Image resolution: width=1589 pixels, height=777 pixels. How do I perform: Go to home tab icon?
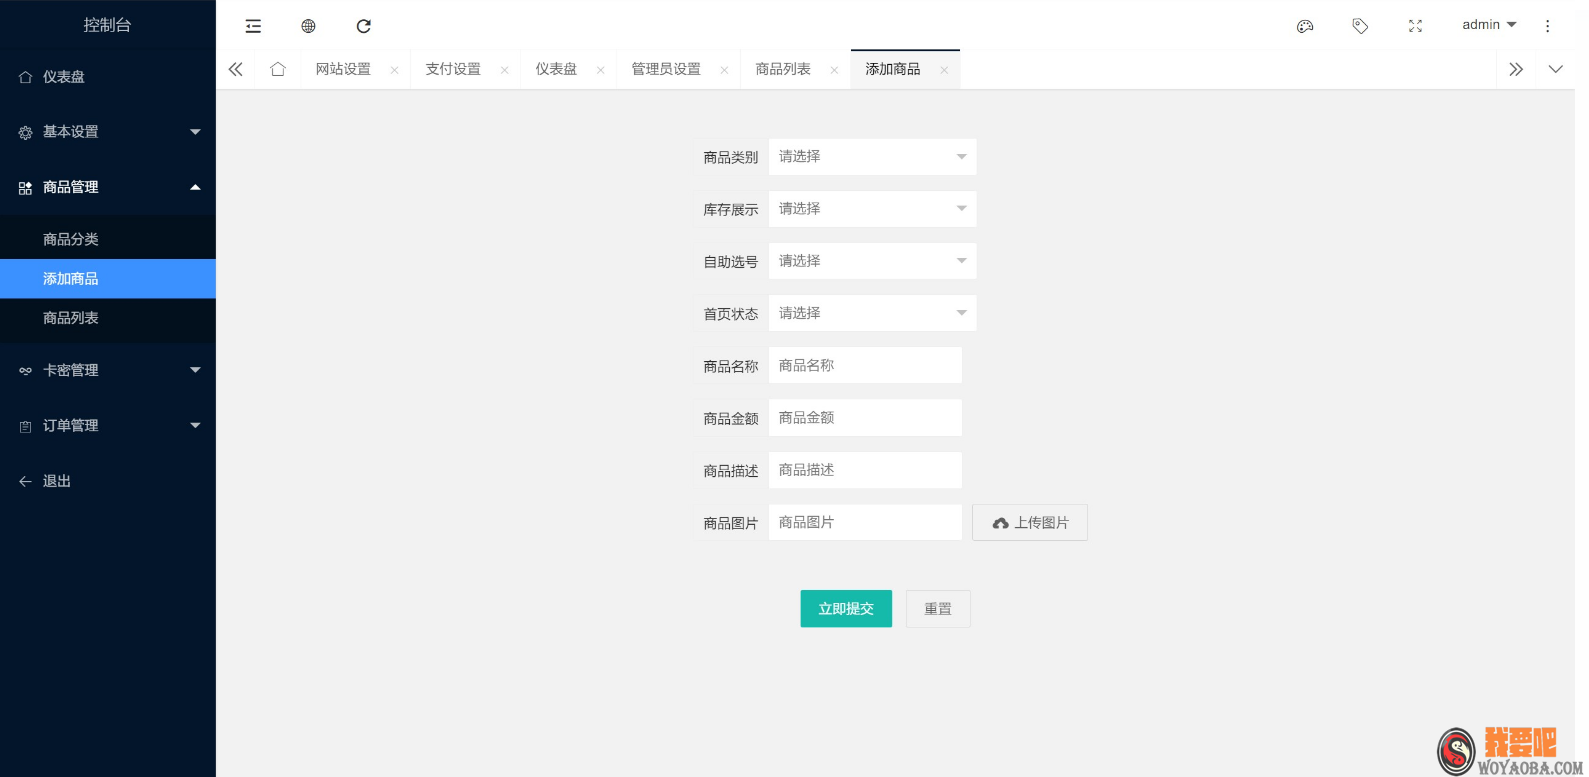tap(278, 69)
